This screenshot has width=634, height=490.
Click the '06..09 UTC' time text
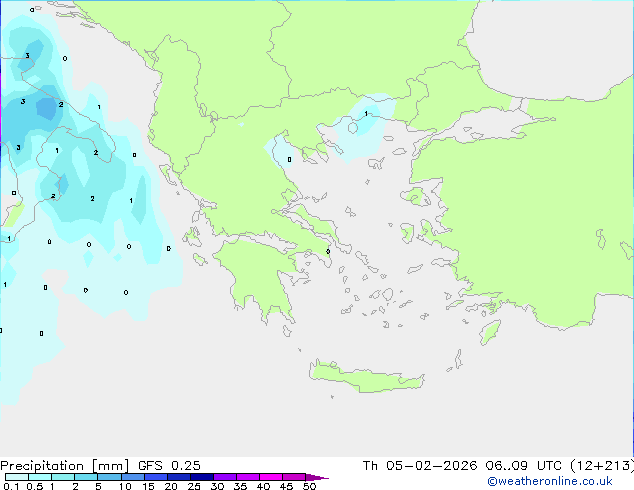coord(524,466)
